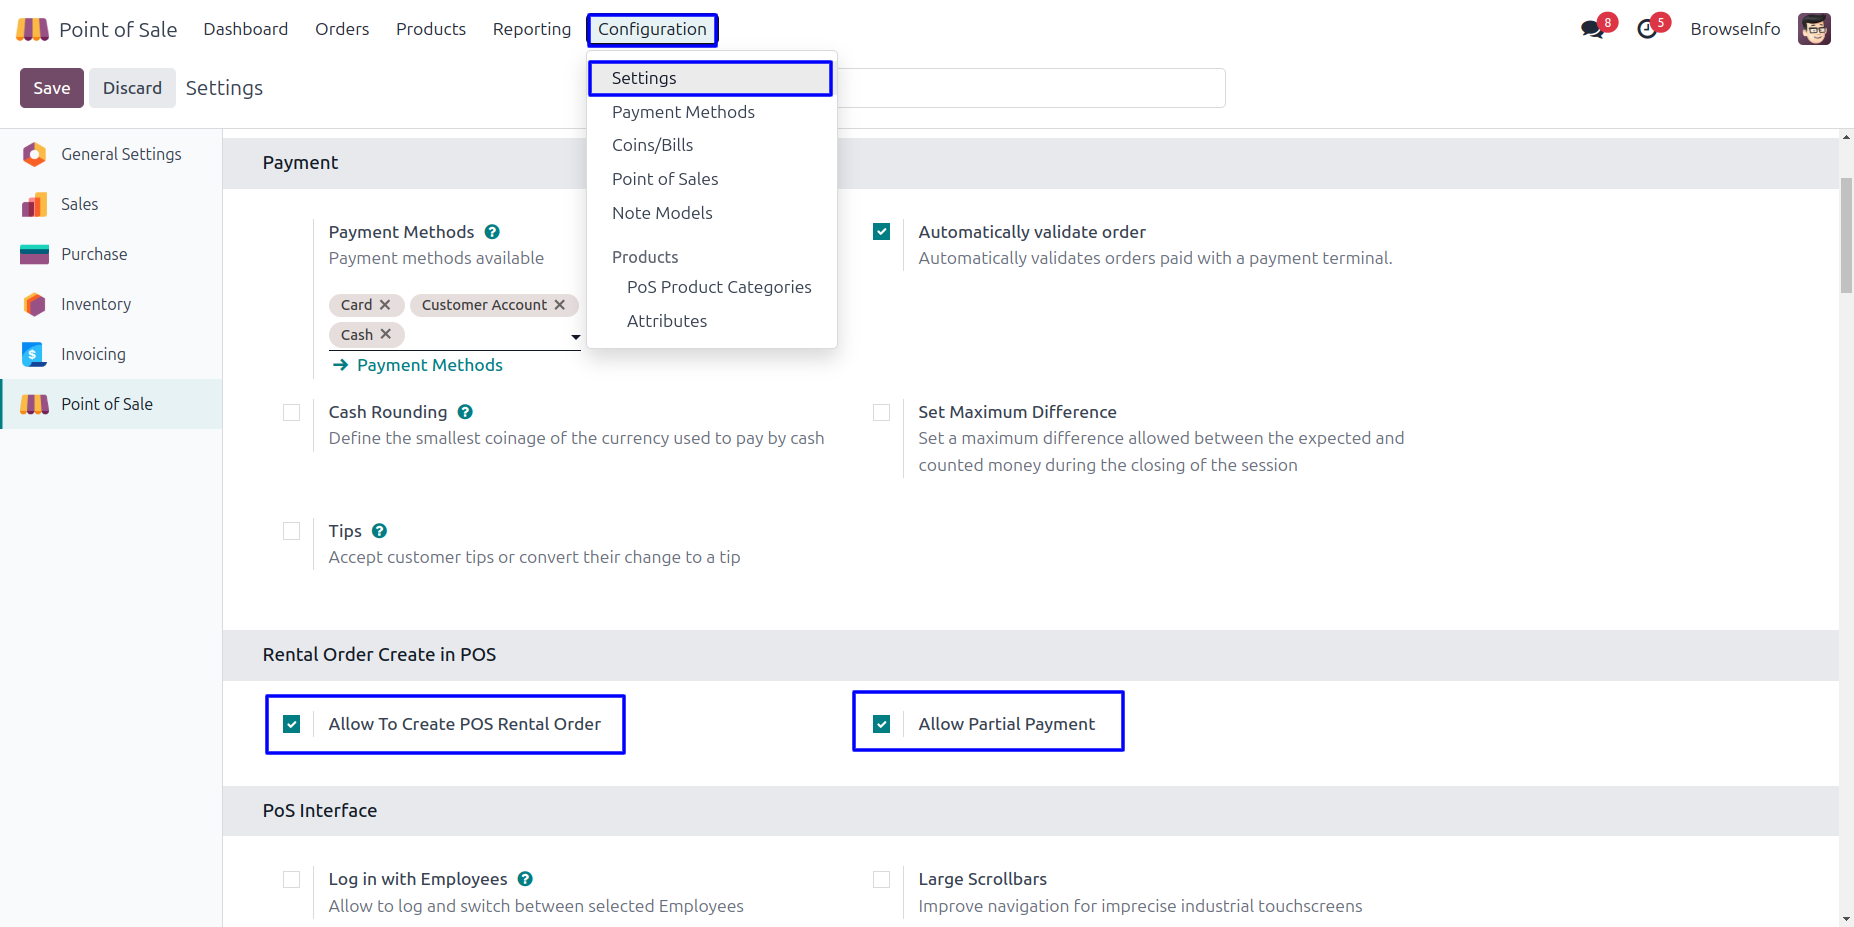The width and height of the screenshot is (1854, 927).
Task: Click the Point of Sale app logo
Action: 32,29
